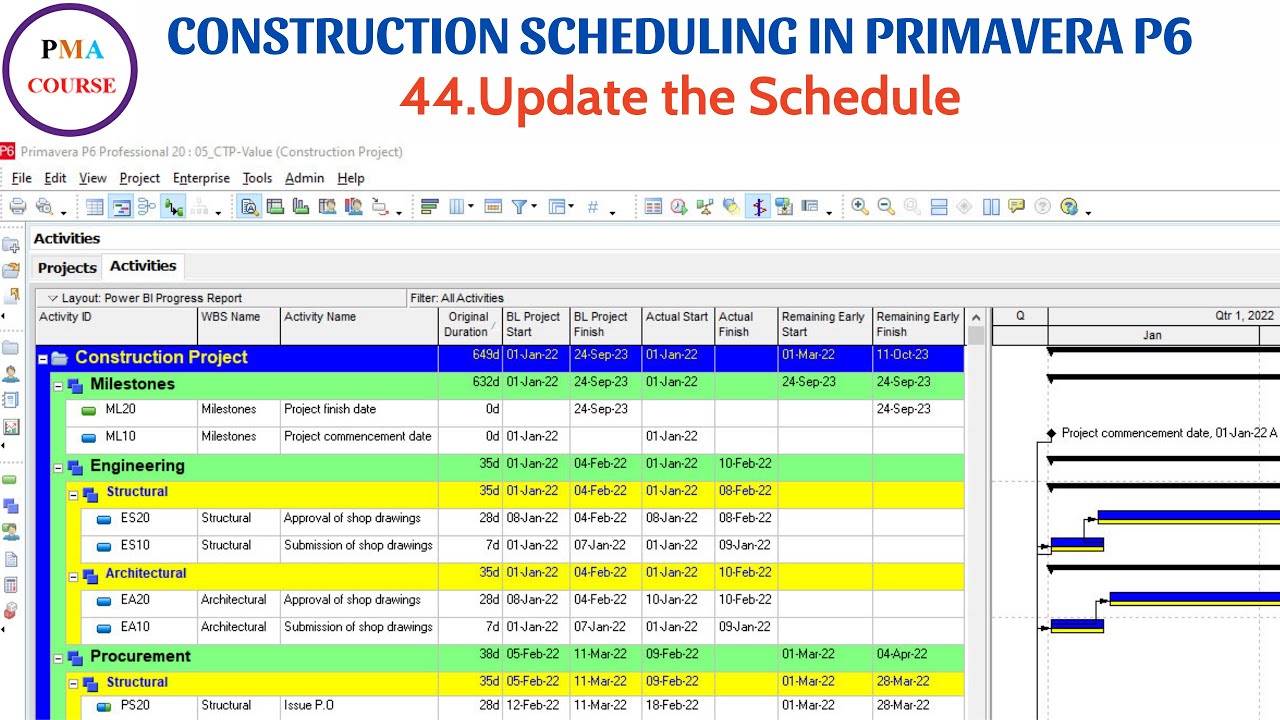Screen dimensions: 1280x720
Task: Open Expenses calculator icon in sidebar
Action: 11,584
